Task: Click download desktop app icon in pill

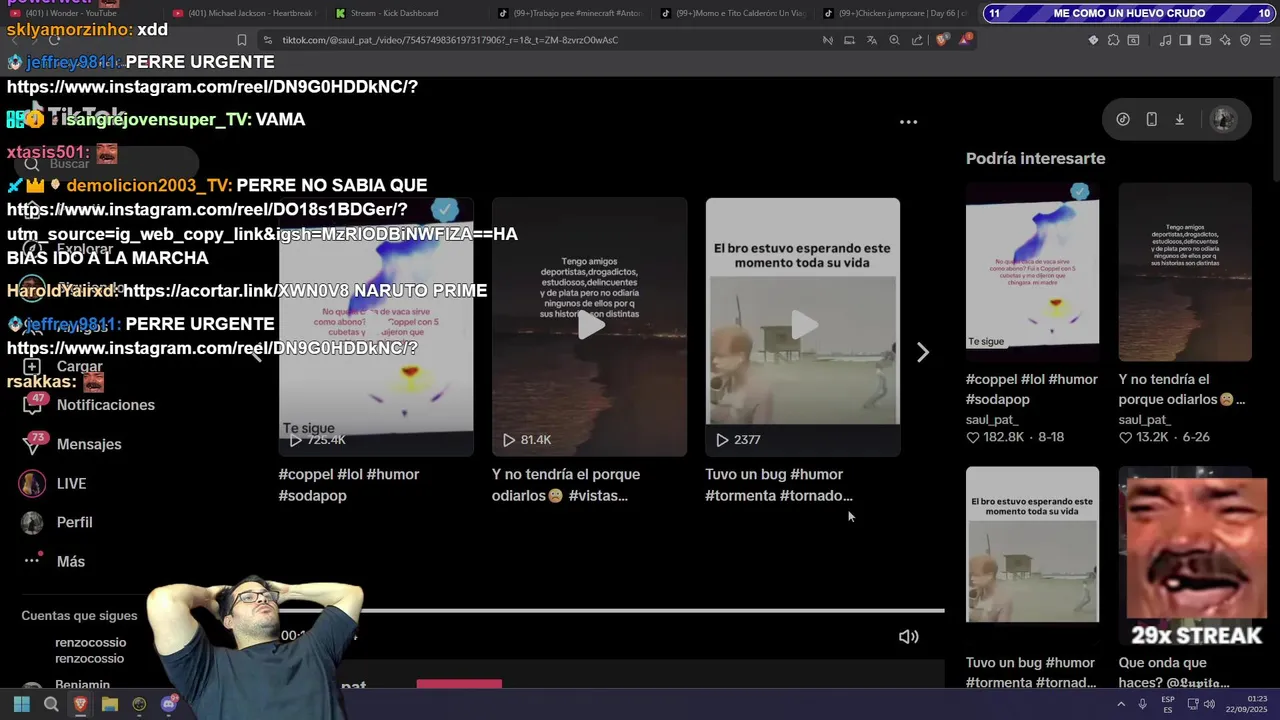Action: click(x=1179, y=119)
